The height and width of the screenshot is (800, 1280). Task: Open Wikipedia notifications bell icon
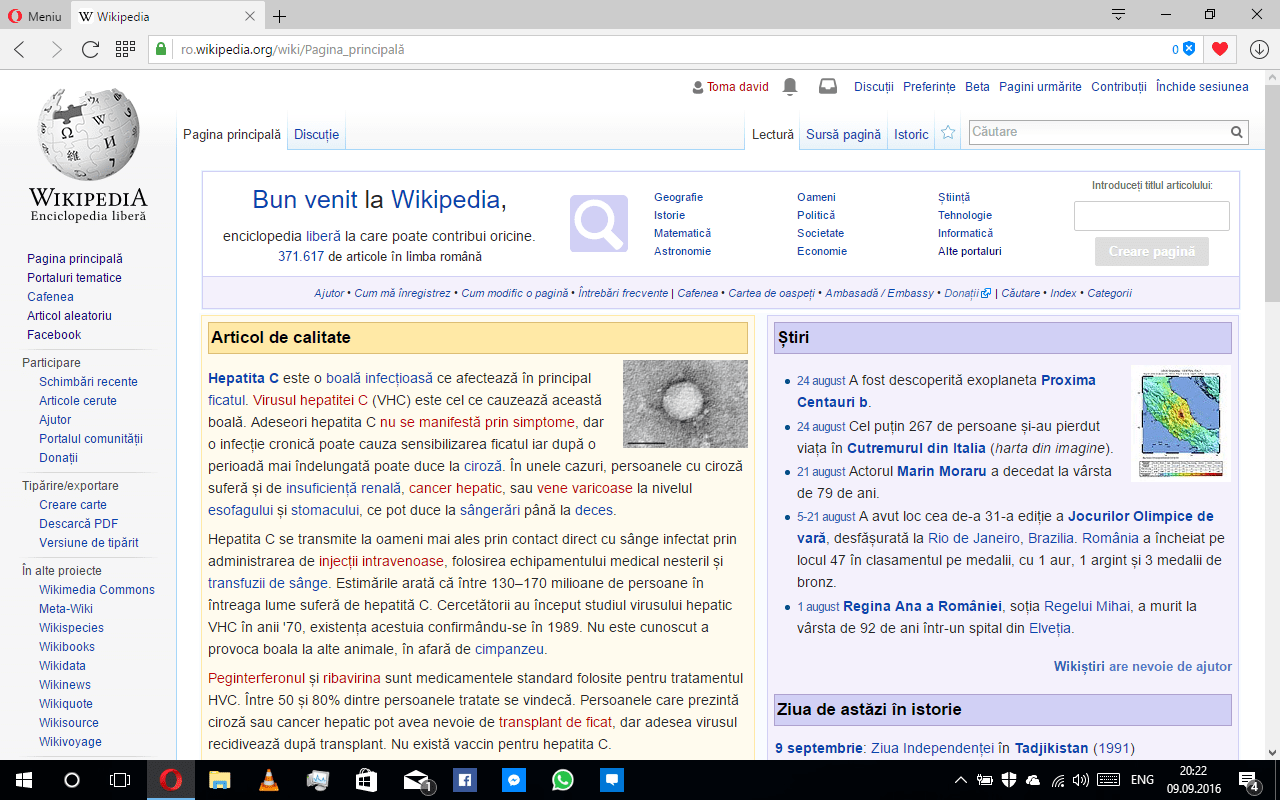pos(790,87)
